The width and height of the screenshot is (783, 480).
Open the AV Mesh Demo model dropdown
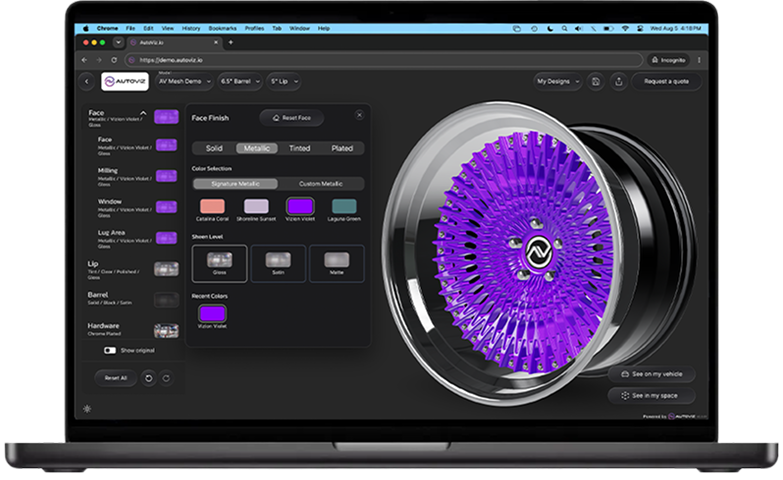click(x=185, y=81)
